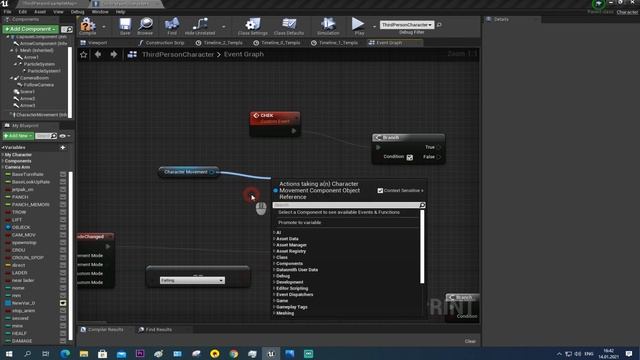Open Add Component dropdown
This screenshot has height=360, width=640.
click(31, 29)
